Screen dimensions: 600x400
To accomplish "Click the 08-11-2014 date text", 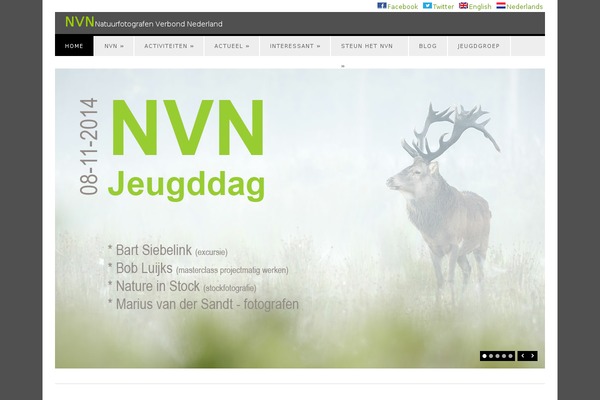I will click(x=89, y=147).
